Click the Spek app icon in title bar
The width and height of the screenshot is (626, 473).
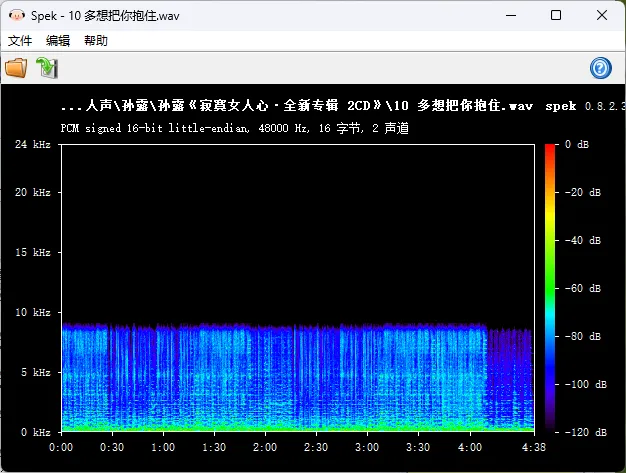point(15,16)
